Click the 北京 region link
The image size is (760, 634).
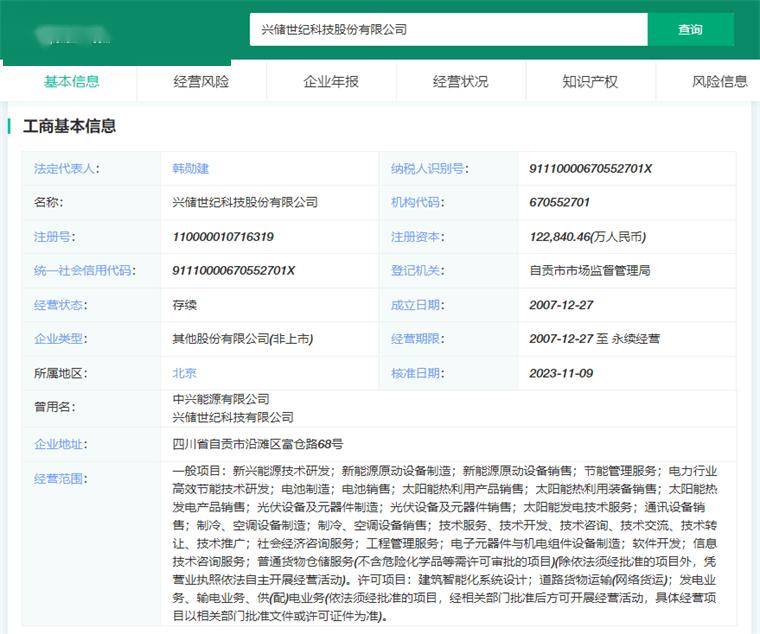(185, 373)
